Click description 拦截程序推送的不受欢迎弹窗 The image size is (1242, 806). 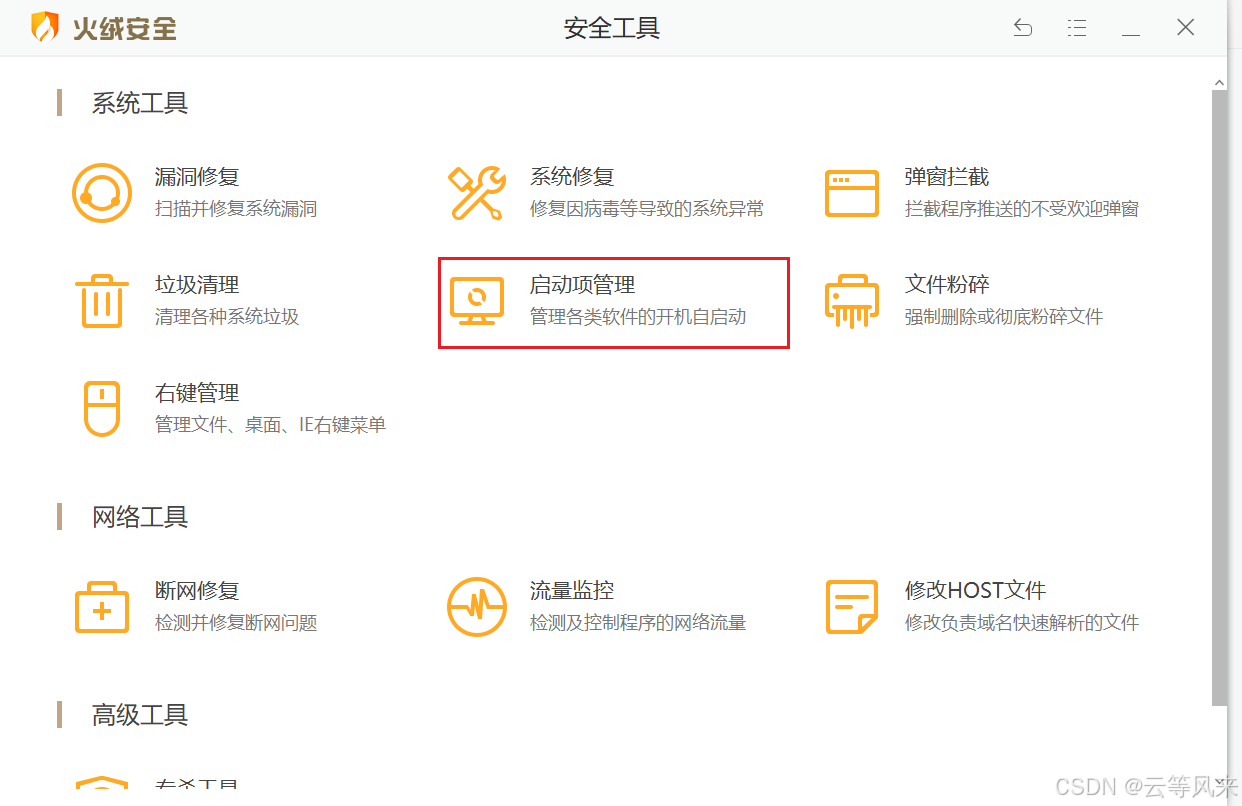1022,209
